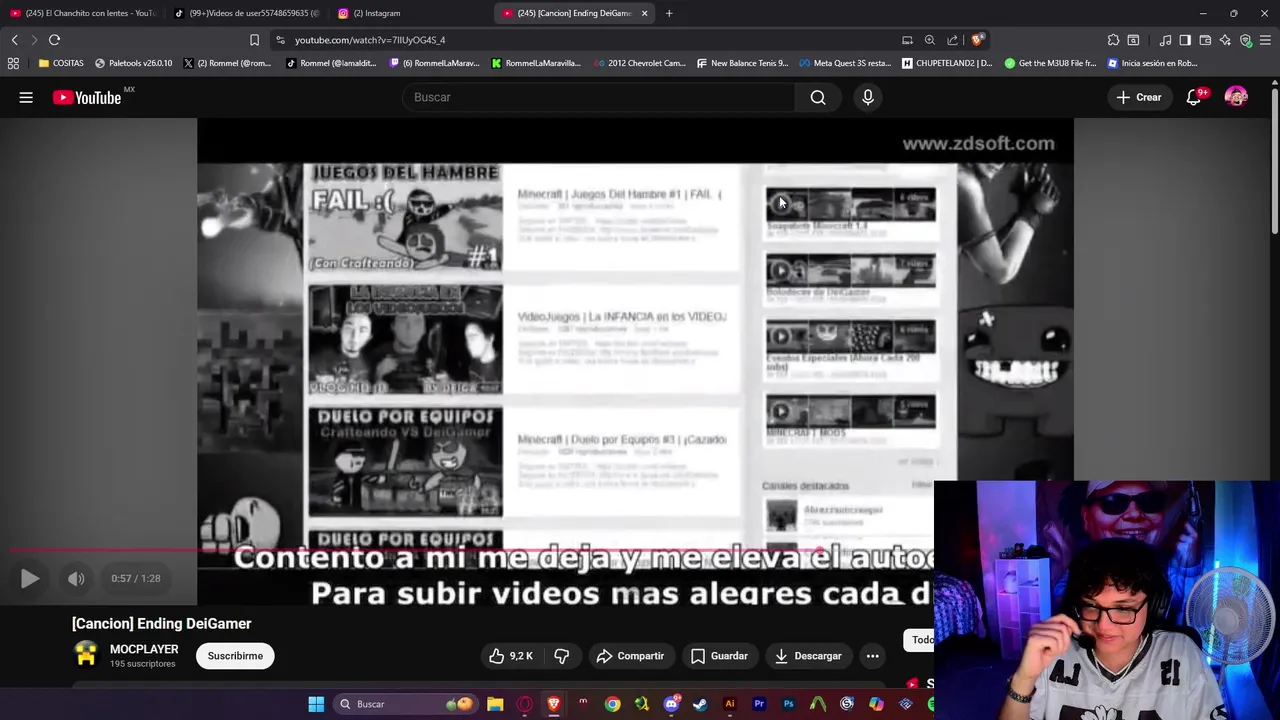1280x720 pixels.
Task: Like the video with 9,2 K likes
Action: (511, 656)
